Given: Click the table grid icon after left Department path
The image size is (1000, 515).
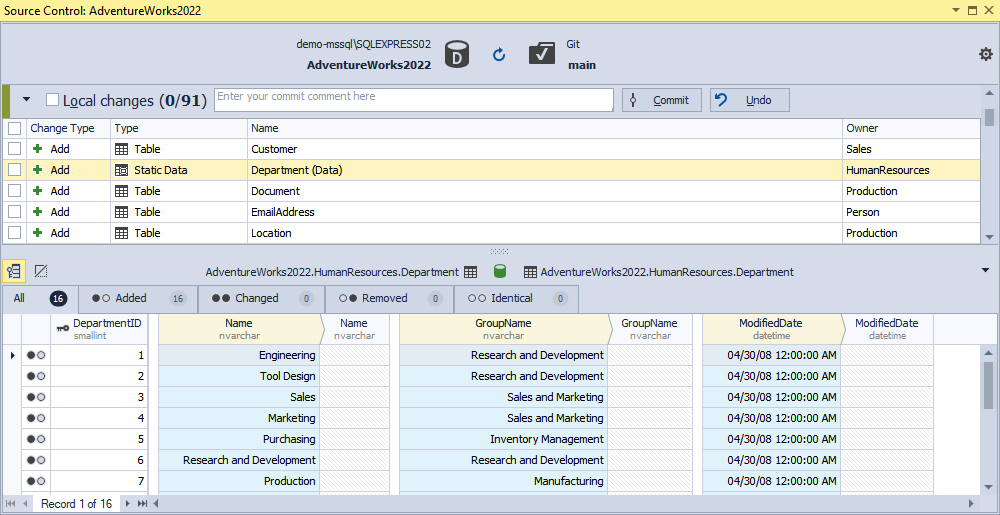Looking at the screenshot, I should 470,272.
